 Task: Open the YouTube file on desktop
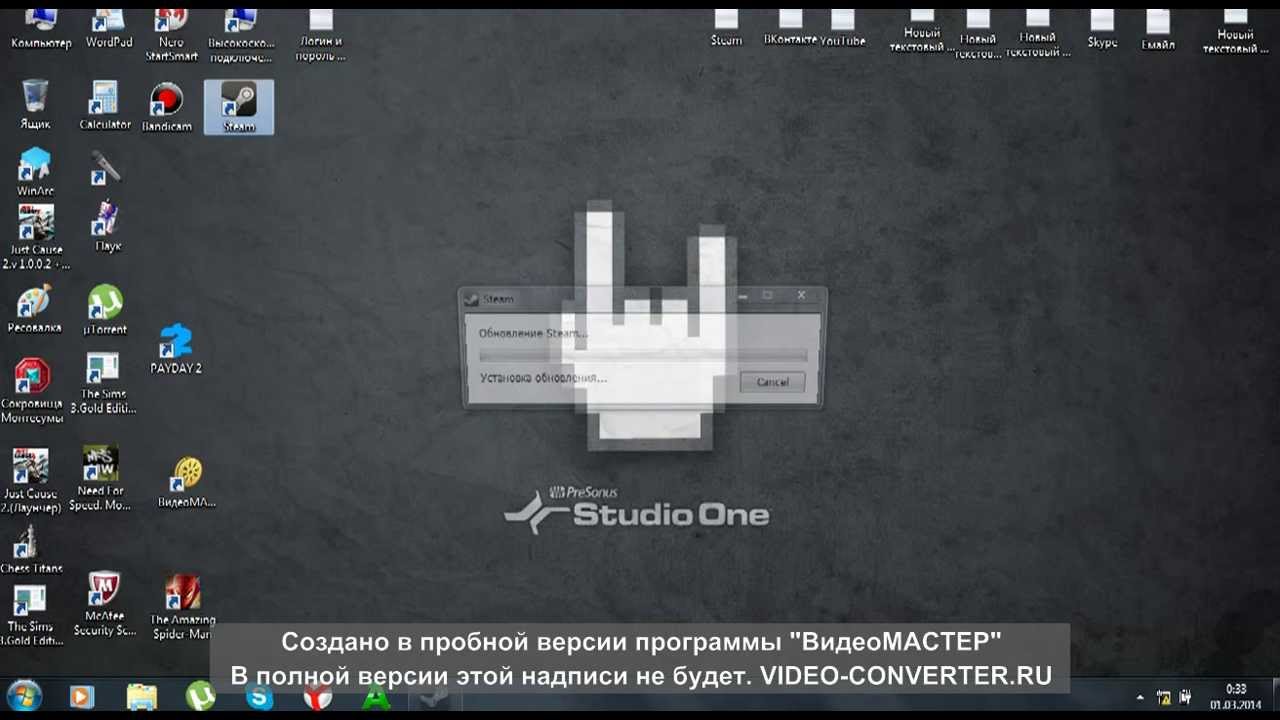click(842, 28)
